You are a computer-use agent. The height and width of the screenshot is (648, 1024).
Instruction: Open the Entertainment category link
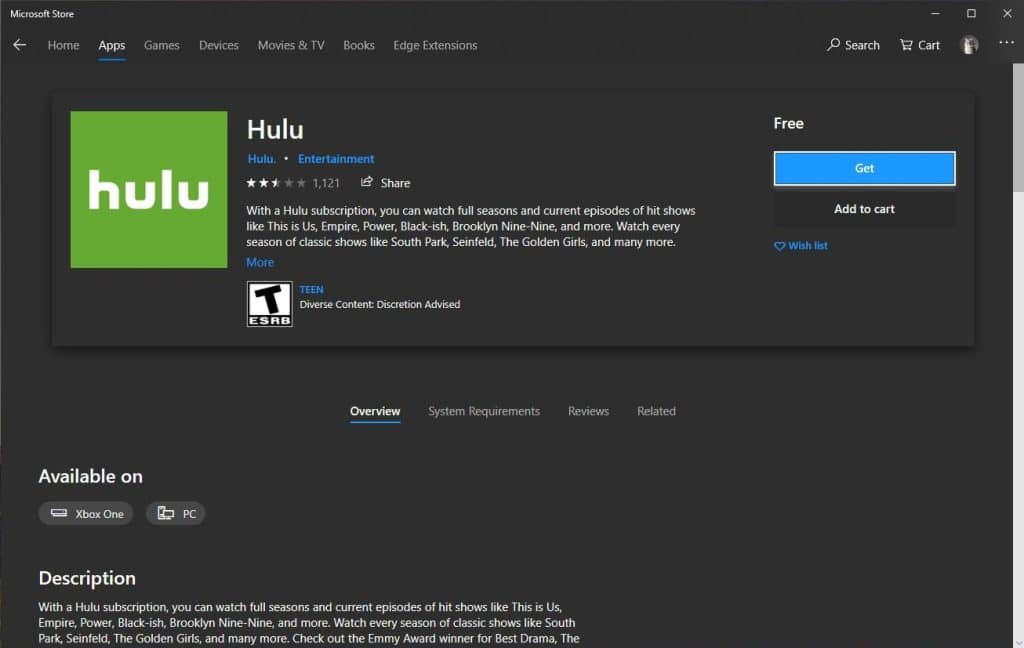pyautogui.click(x=336, y=159)
